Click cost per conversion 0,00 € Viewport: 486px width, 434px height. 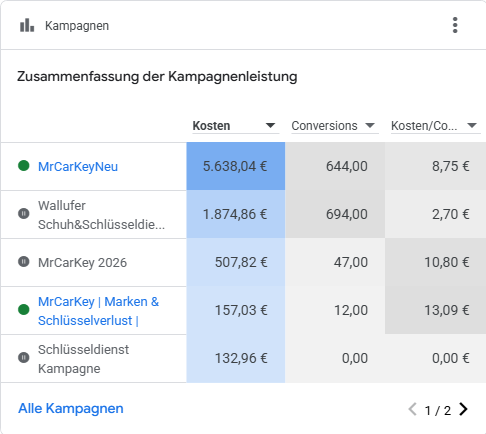(451, 358)
